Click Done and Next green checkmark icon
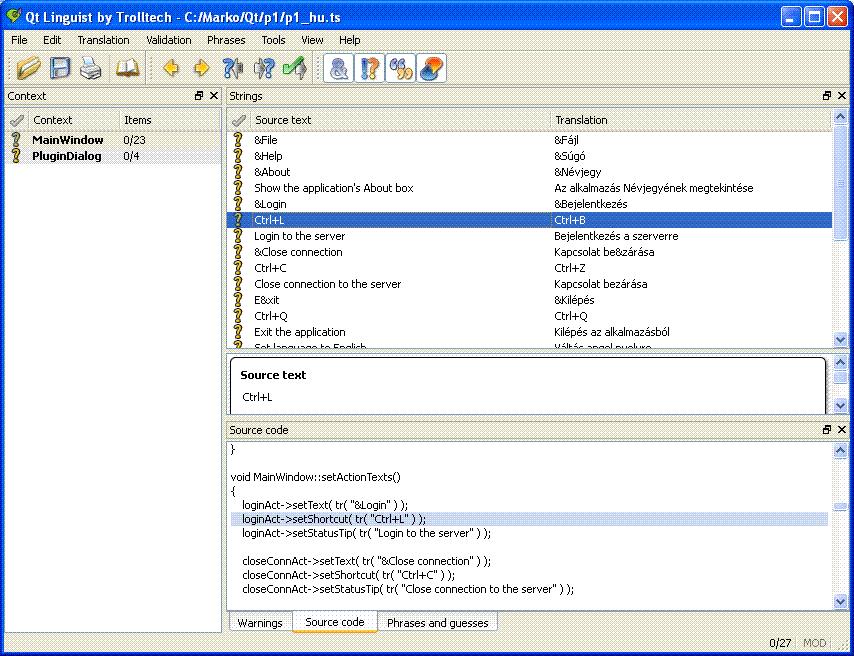Screen dimensions: 854x656 [295, 68]
